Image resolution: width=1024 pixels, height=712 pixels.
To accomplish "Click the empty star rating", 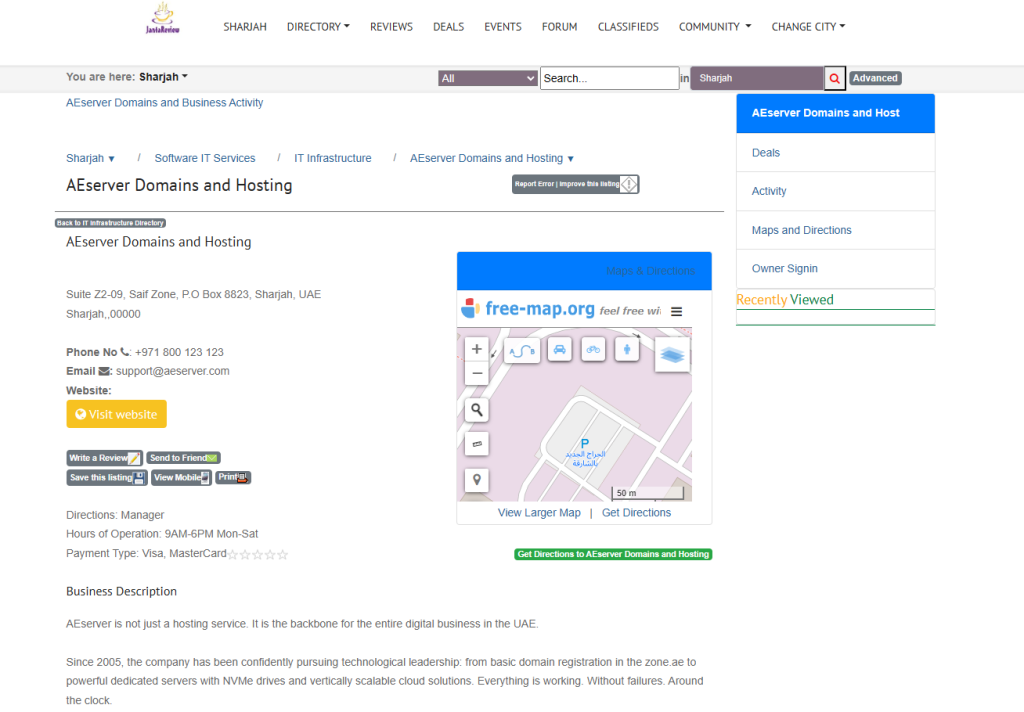I will click(257, 555).
